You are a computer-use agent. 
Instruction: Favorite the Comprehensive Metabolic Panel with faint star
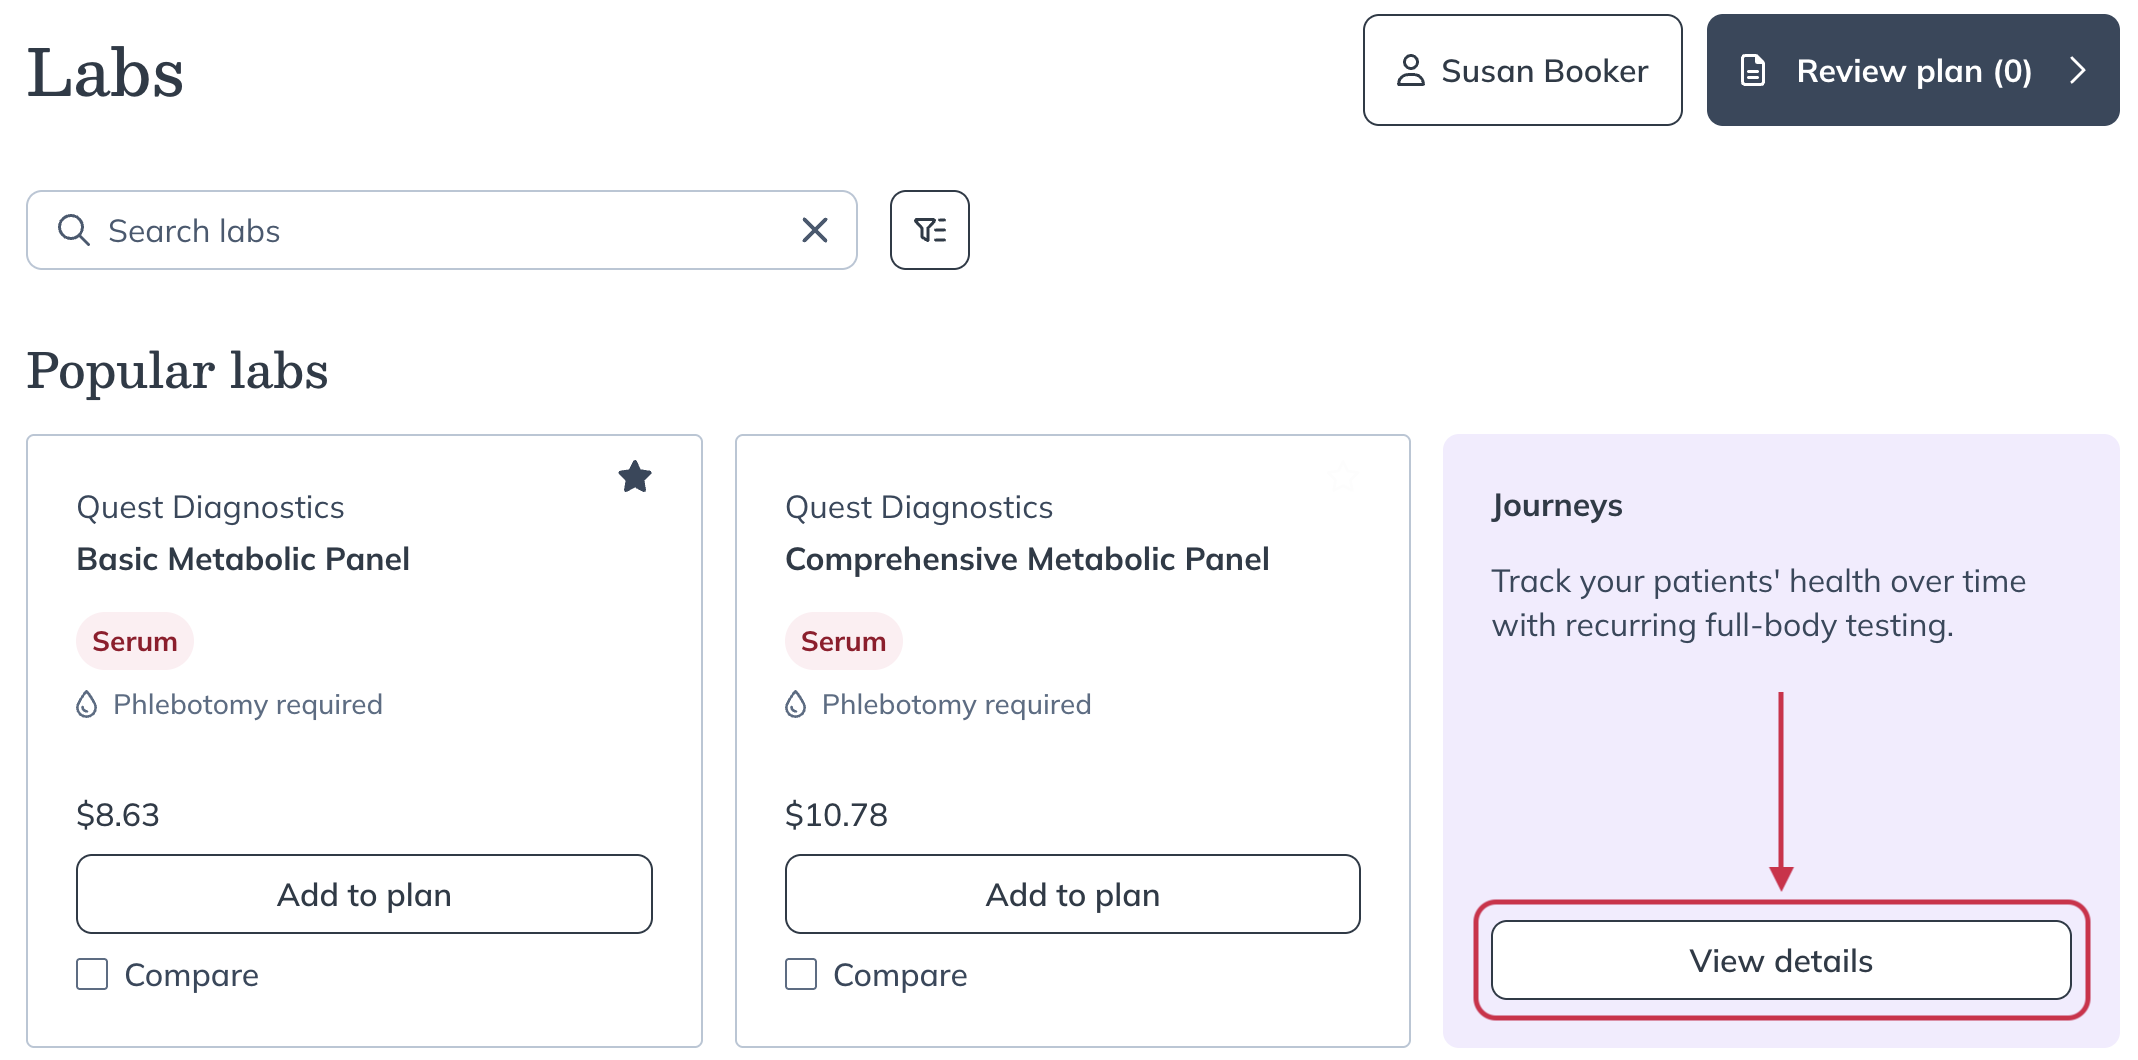1343,477
